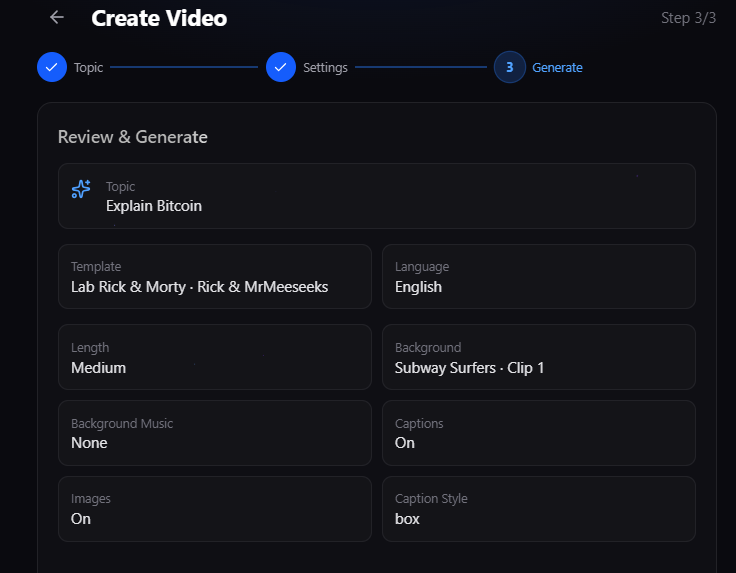This screenshot has height=573, width=736.
Task: Click the Step 3/3 indicator text
Action: (688, 18)
